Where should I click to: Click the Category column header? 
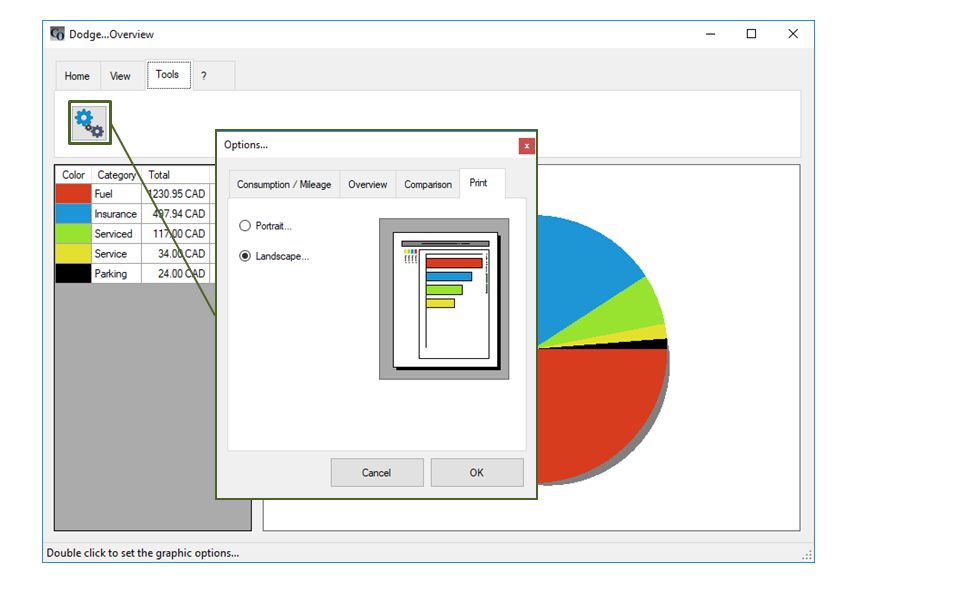click(116, 175)
